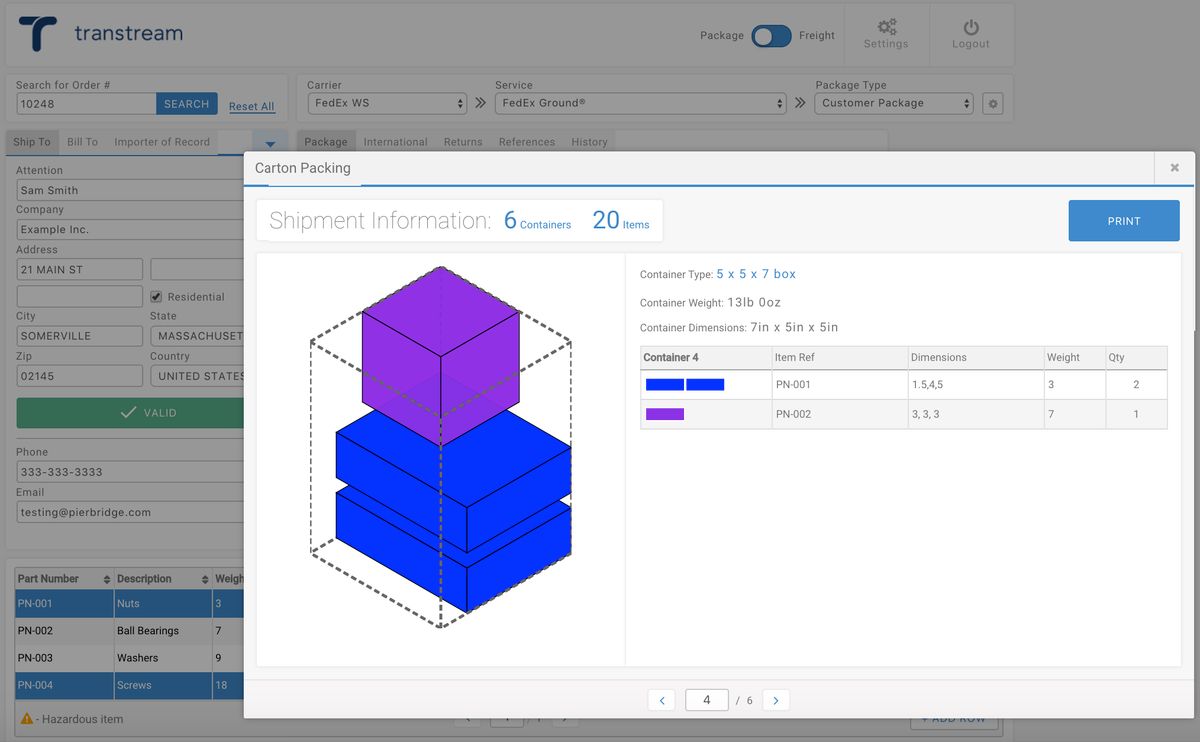Screen dimensions: 1200x742
Task: Click the Logout power icon
Action: click(x=970, y=28)
